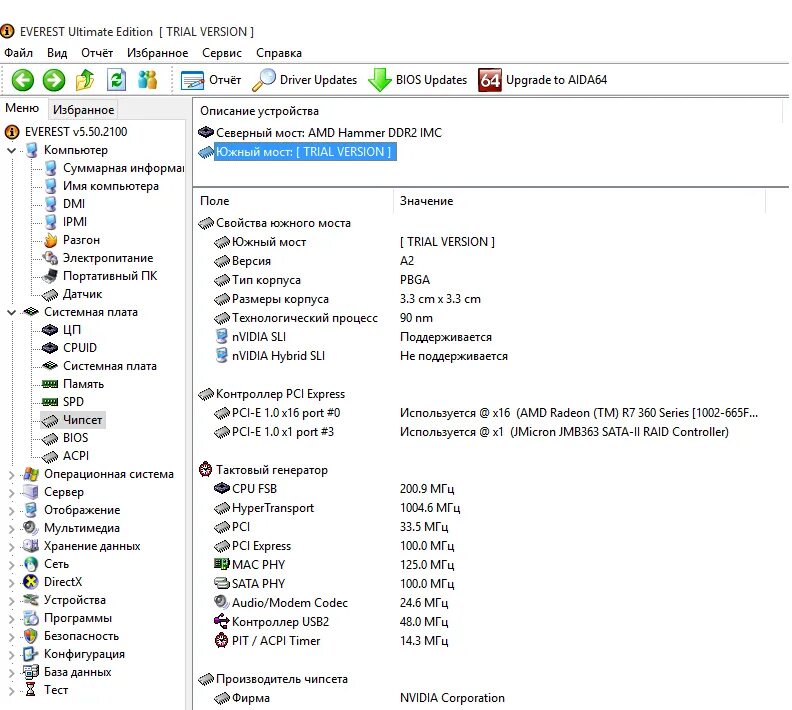The width and height of the screenshot is (792, 710).
Task: Select the IPMI tree item
Action: pyautogui.click(x=75, y=222)
